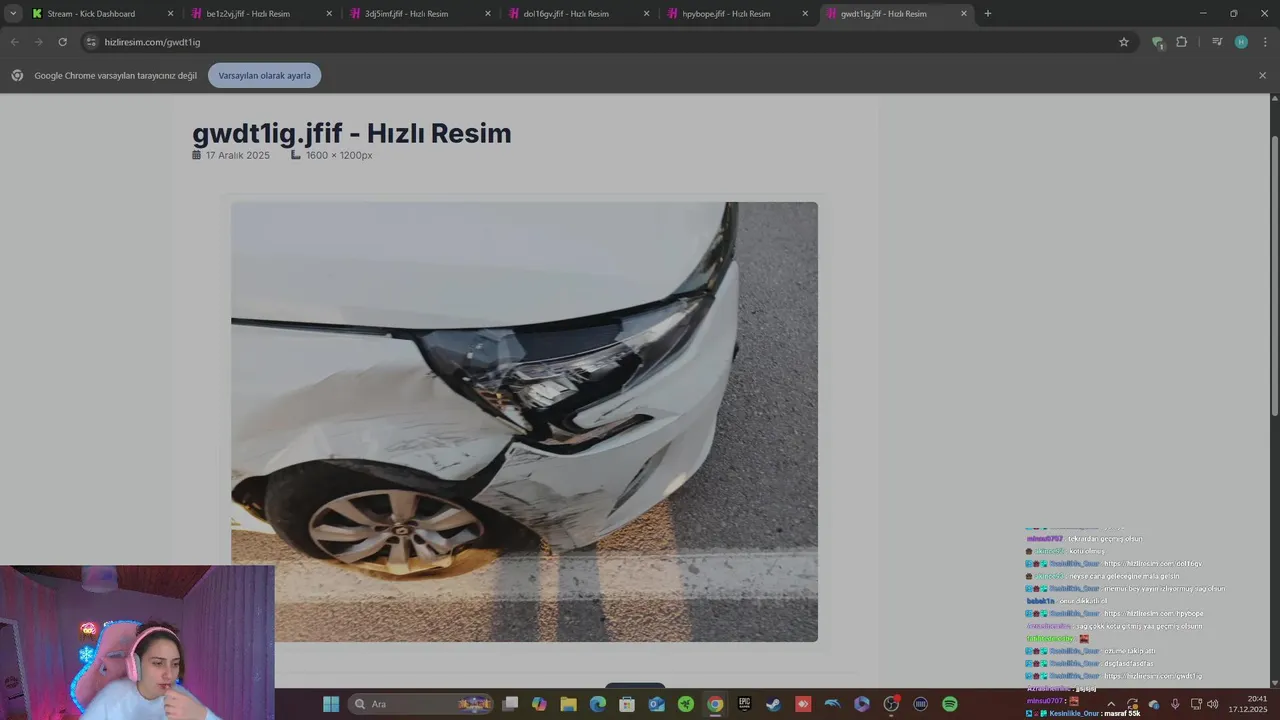Click 'Varsayılan olarak ayarla' button
1280x720 pixels.
point(265,75)
